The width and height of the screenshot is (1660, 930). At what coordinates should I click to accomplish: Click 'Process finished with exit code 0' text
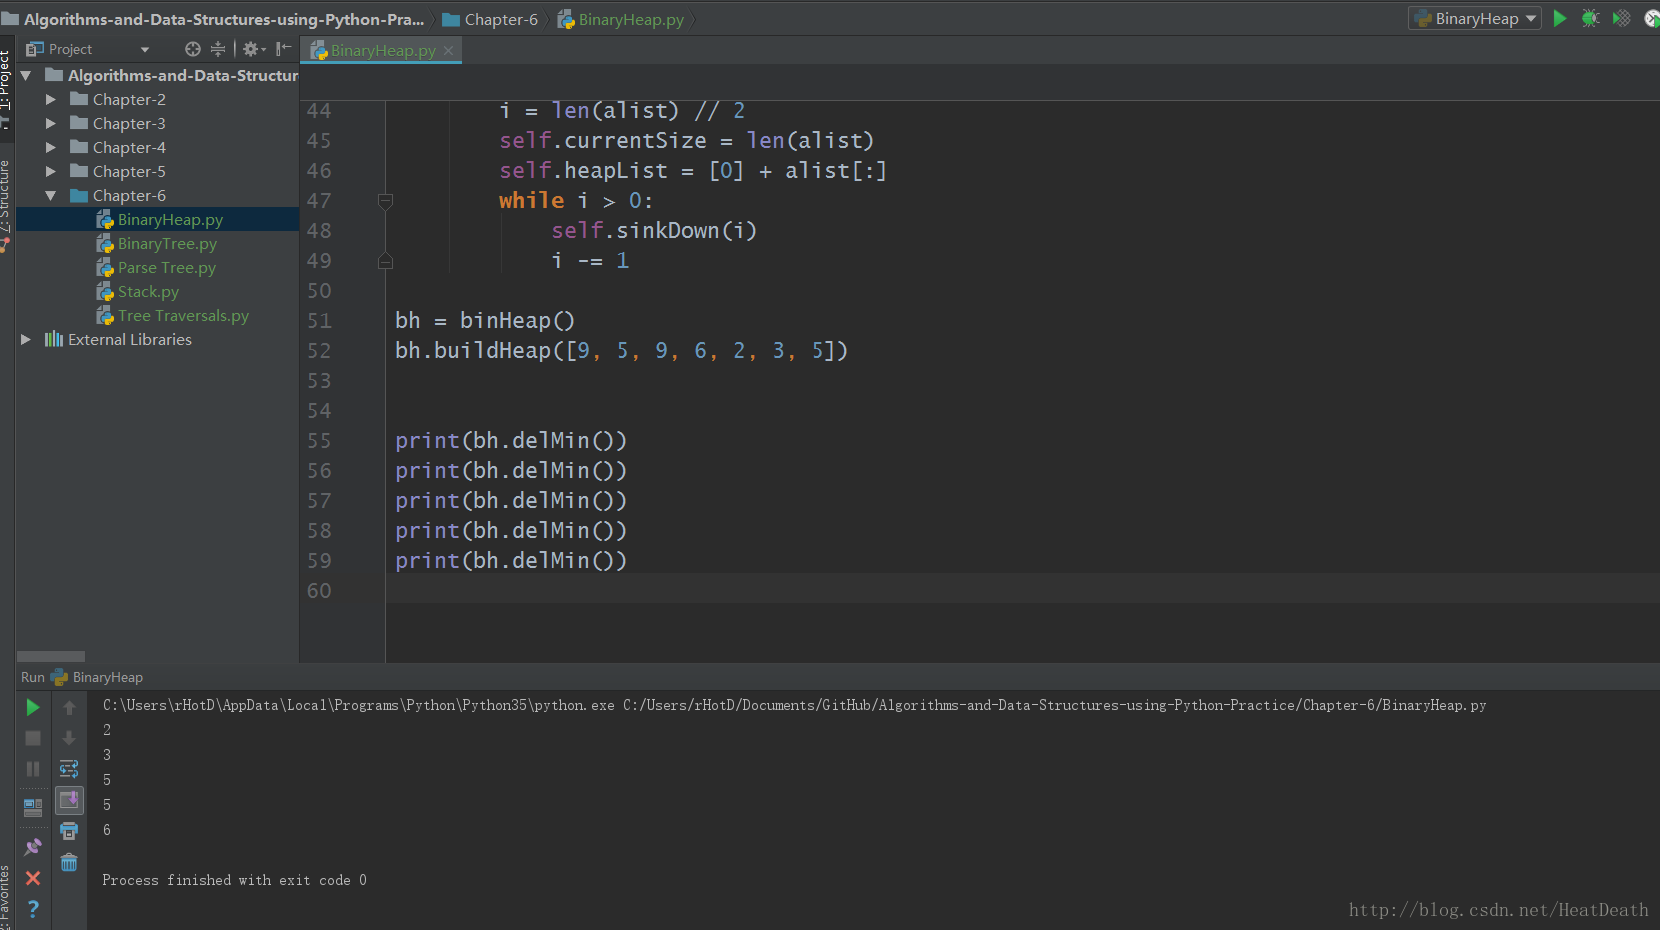click(234, 880)
